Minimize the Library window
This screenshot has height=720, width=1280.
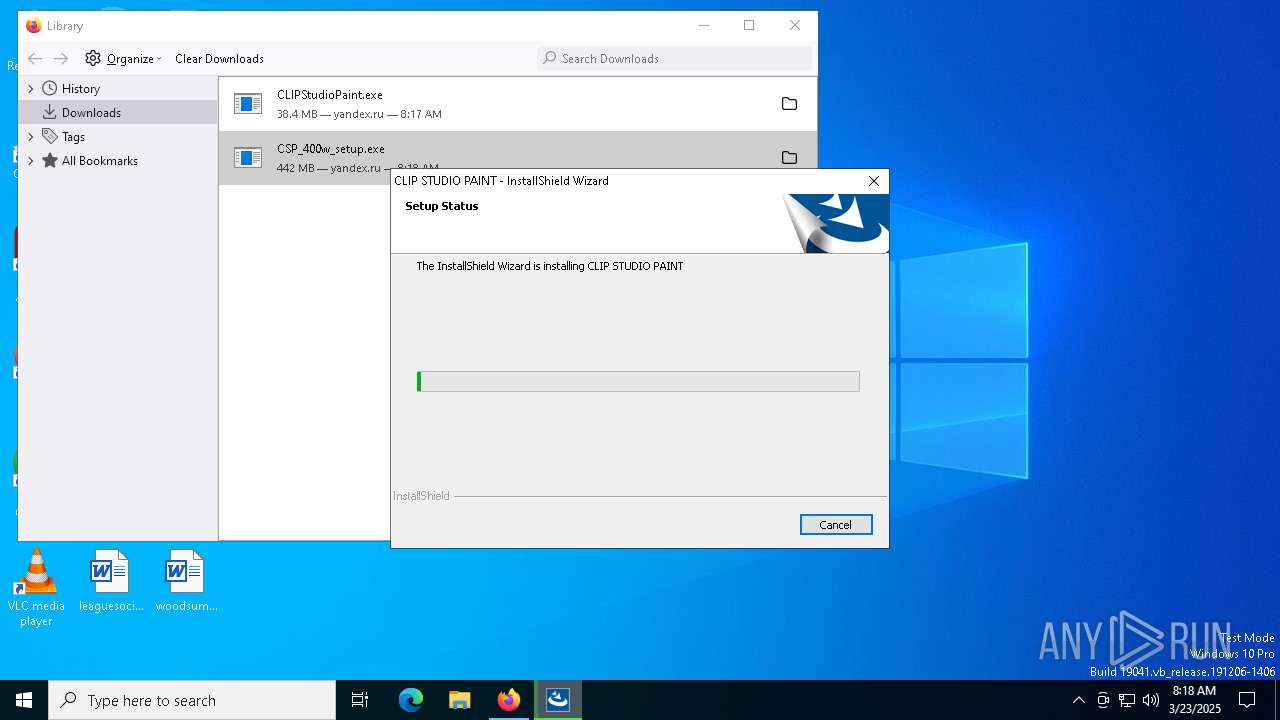coord(704,26)
